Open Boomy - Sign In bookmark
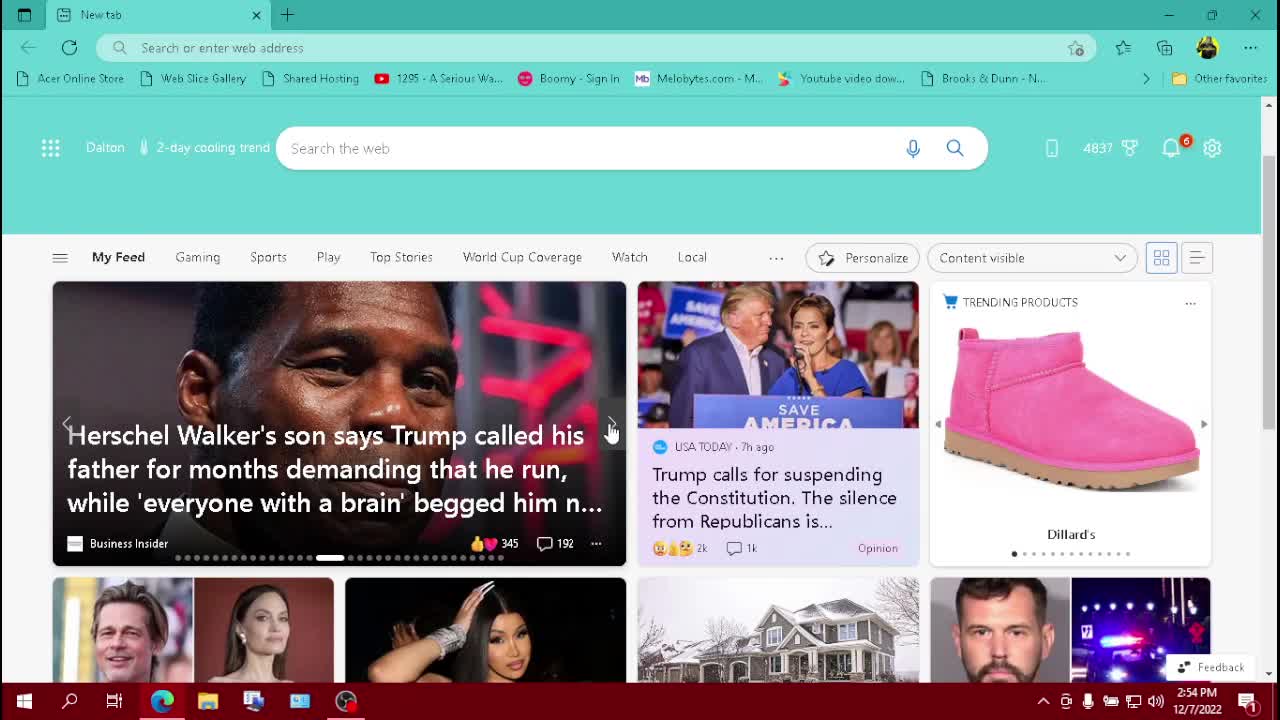The width and height of the screenshot is (1280, 720). point(569,78)
